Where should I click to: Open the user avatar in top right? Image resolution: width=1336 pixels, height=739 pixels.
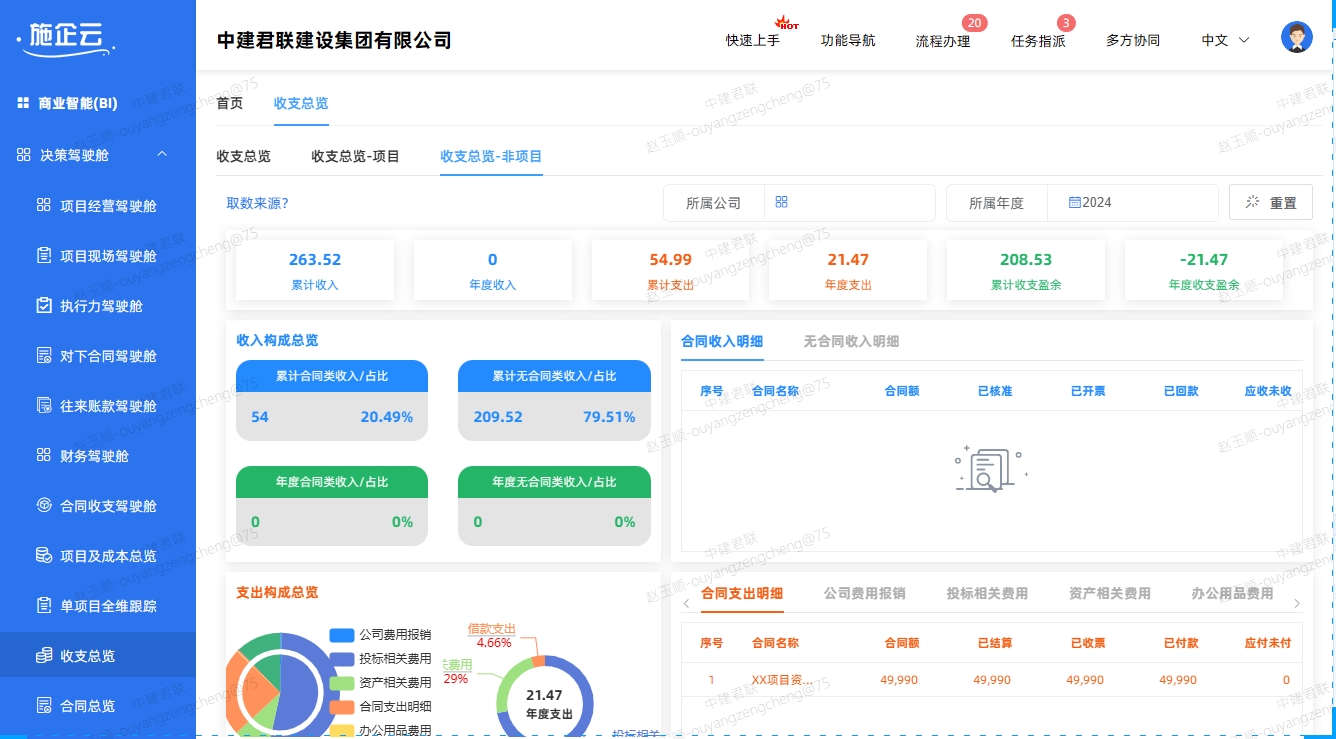click(1296, 36)
